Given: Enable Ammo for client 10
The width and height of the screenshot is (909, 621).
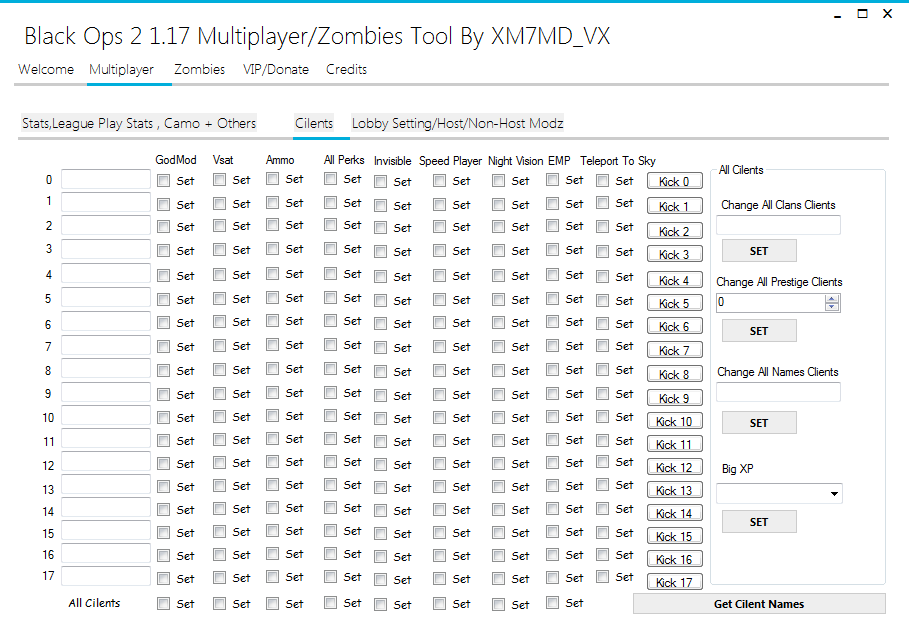Looking at the screenshot, I should (272, 416).
